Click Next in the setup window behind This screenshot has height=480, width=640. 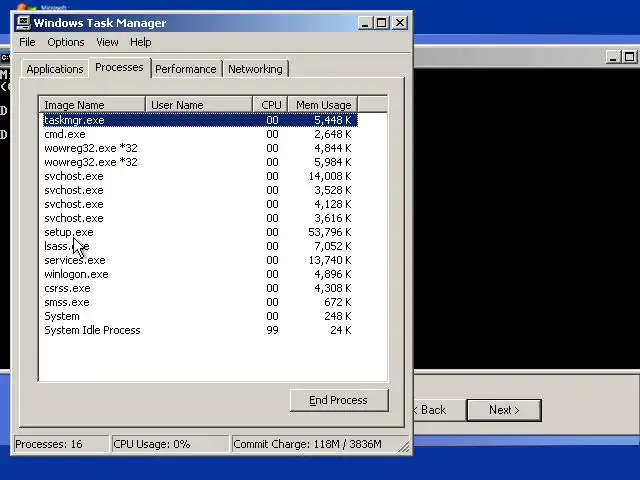pyautogui.click(x=504, y=410)
